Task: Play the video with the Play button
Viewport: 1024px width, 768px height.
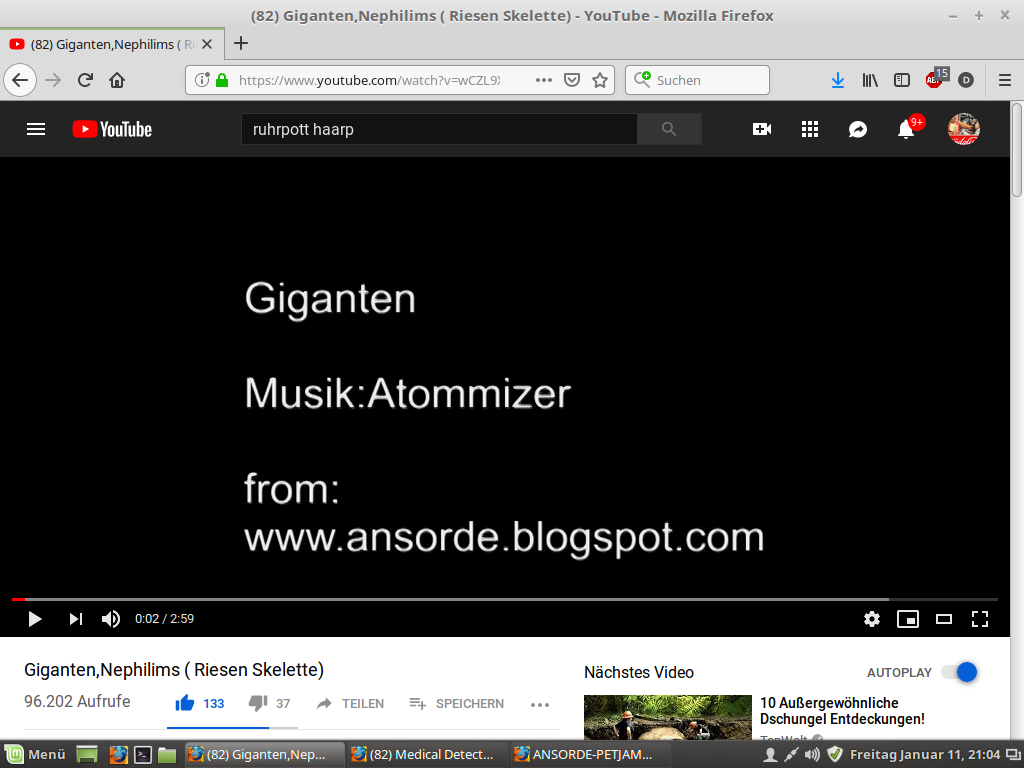Action: (x=35, y=618)
